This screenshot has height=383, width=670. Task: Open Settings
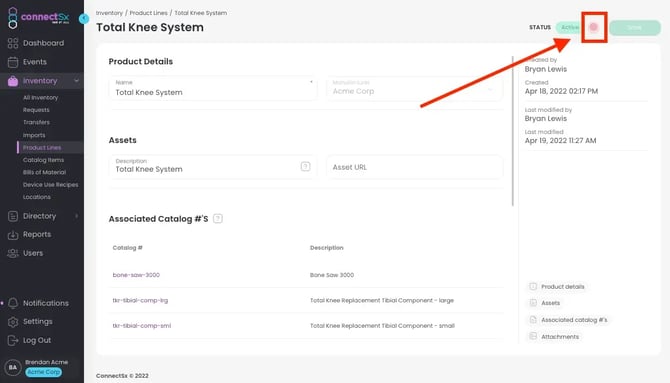(38, 321)
